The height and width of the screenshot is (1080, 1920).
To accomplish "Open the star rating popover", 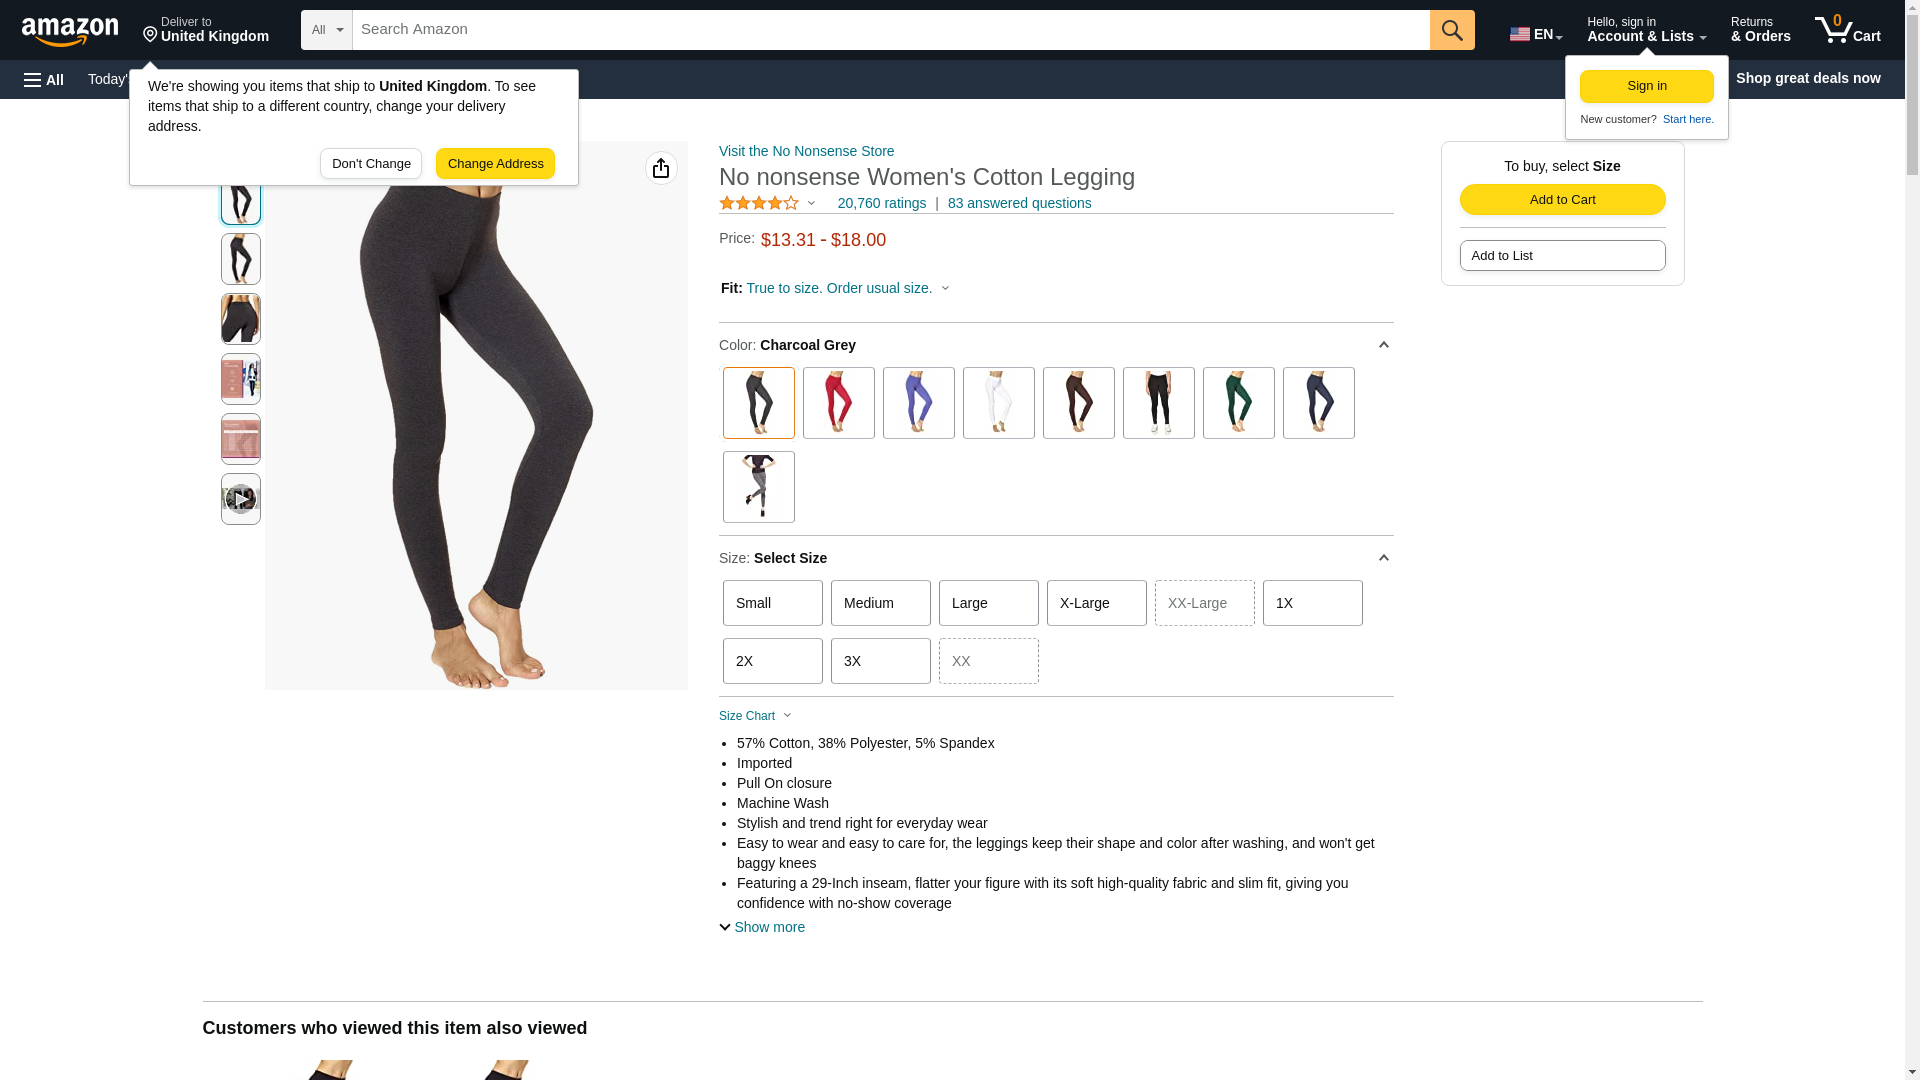I will coord(768,203).
